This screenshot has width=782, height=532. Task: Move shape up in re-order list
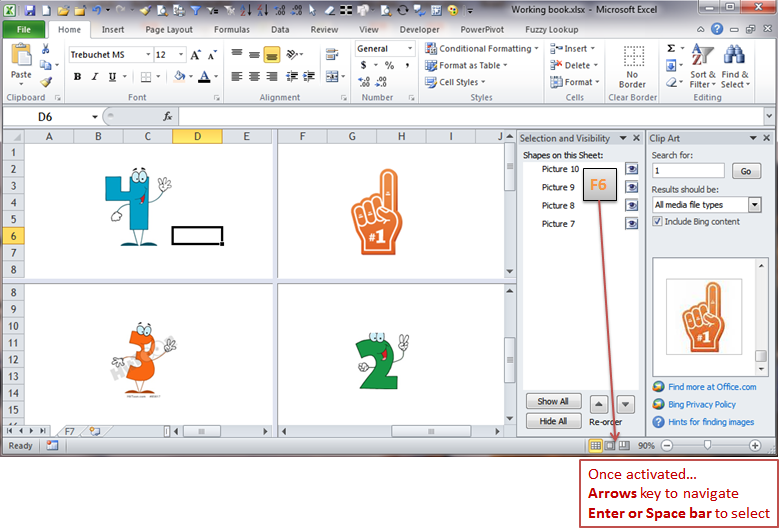coord(599,404)
